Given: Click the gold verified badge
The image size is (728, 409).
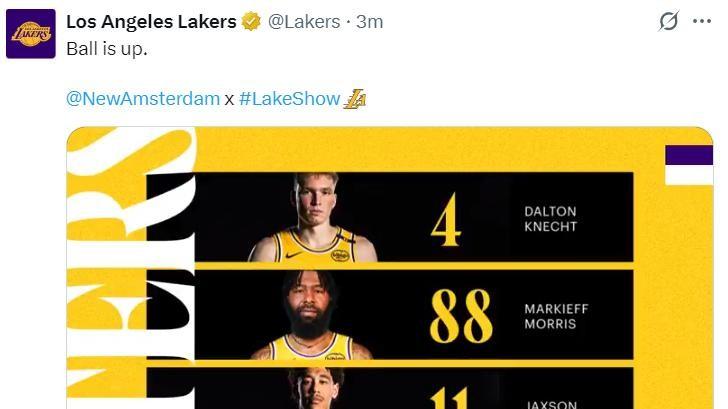Looking at the screenshot, I should 251,21.
